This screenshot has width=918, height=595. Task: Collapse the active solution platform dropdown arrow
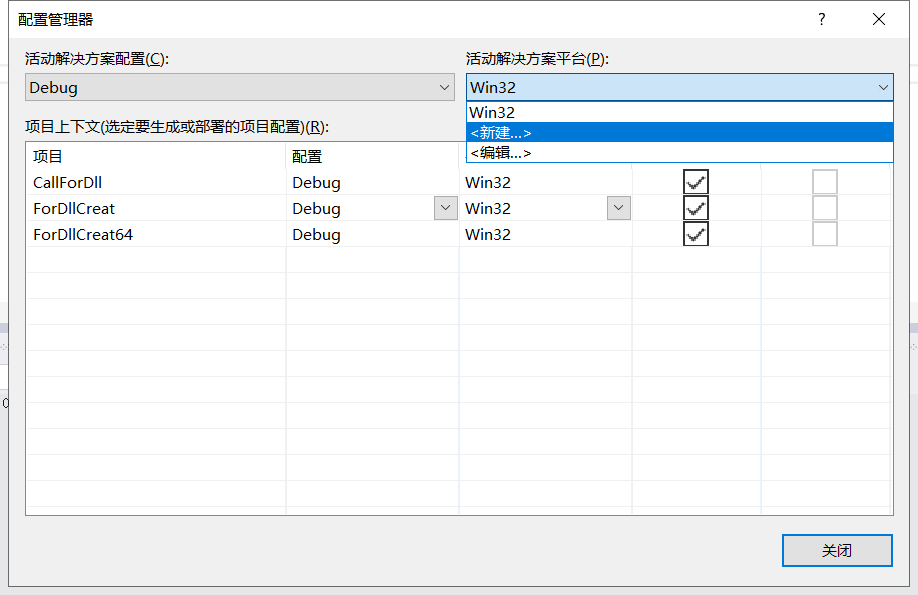(x=883, y=87)
